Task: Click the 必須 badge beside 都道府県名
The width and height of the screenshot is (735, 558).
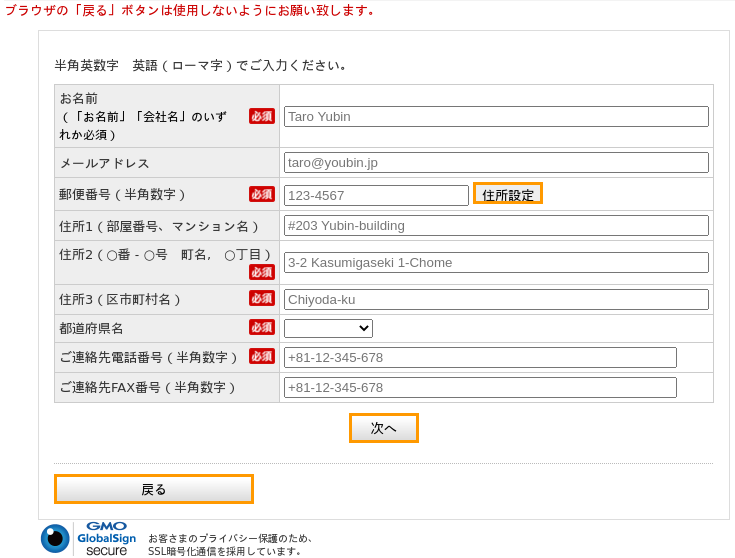Action: [262, 327]
